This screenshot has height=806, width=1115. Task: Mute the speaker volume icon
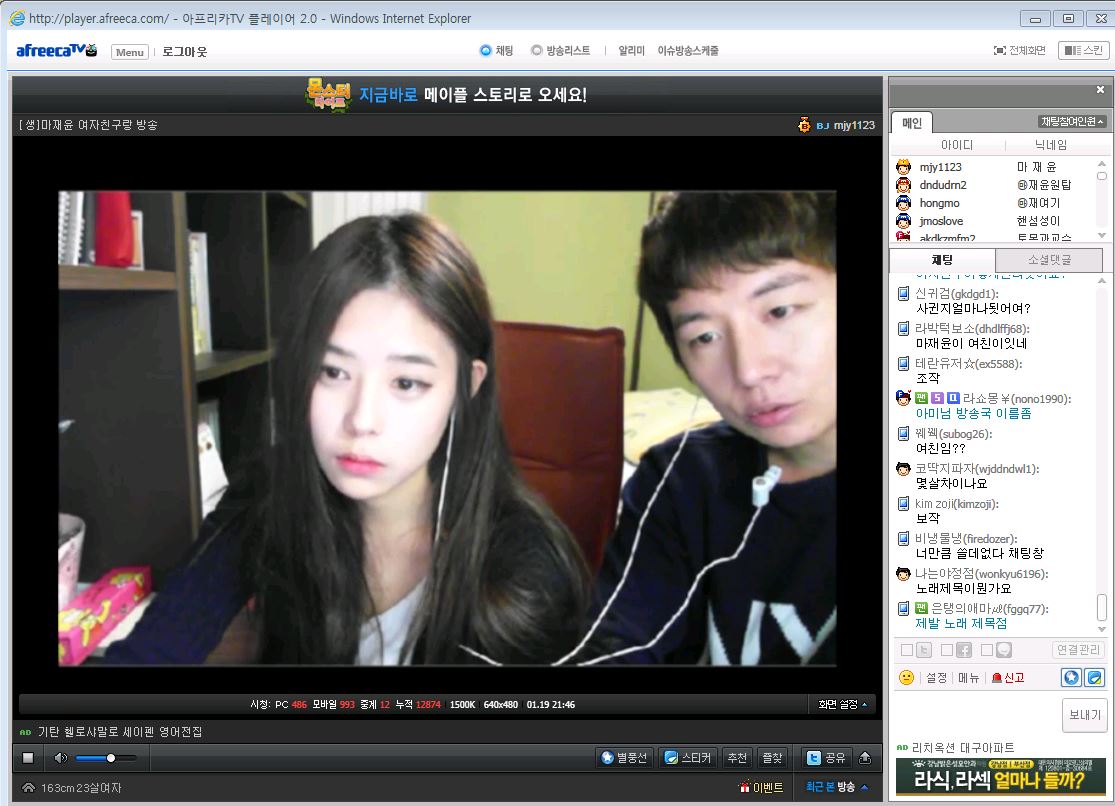[x=60, y=758]
